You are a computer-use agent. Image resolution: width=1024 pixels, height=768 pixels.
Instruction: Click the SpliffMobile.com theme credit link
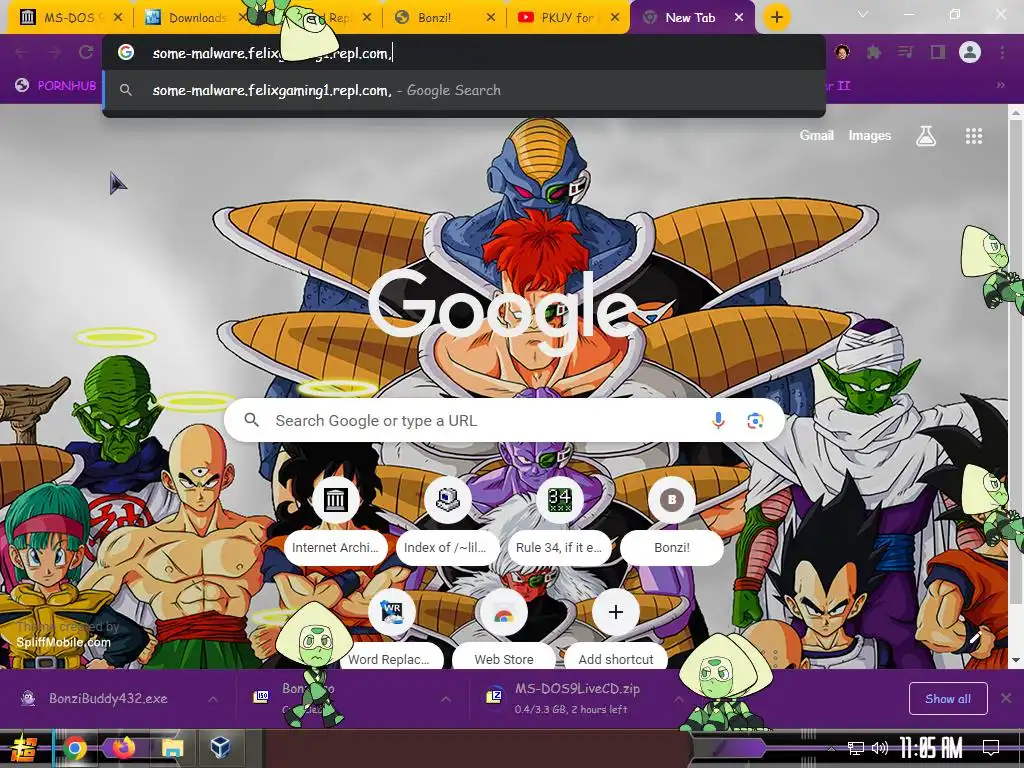tap(63, 642)
